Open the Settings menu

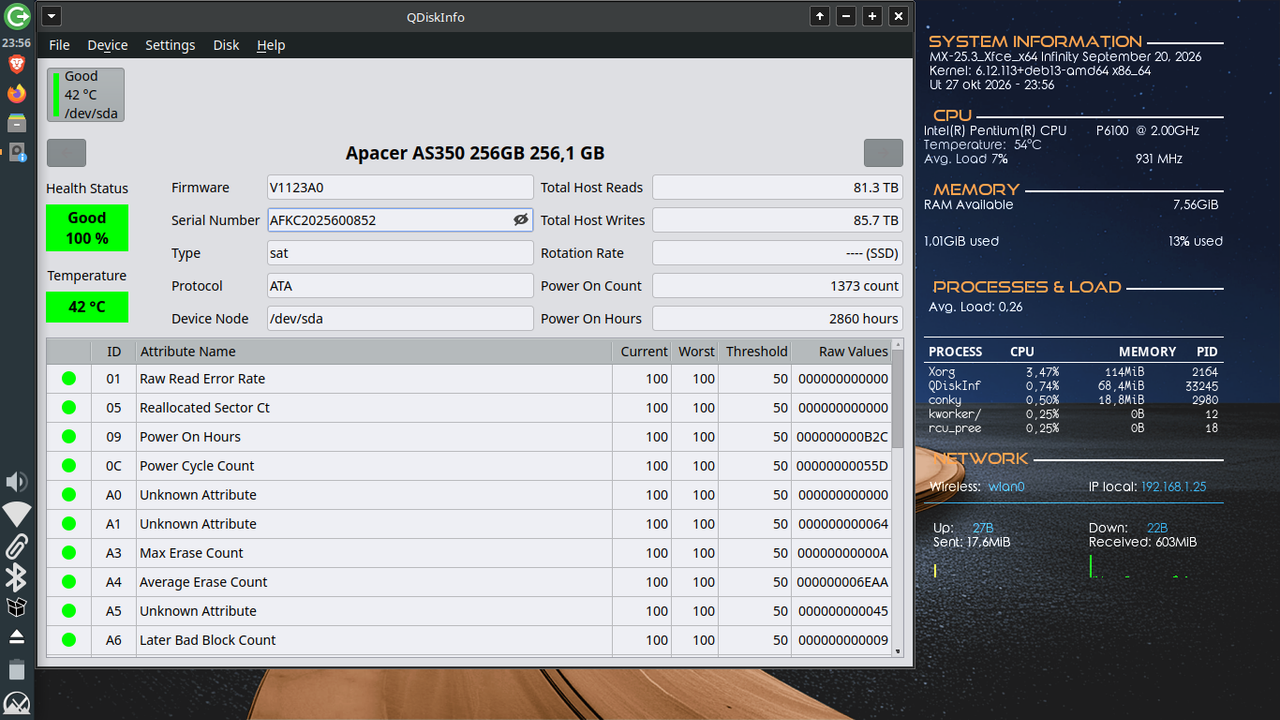[x=170, y=45]
